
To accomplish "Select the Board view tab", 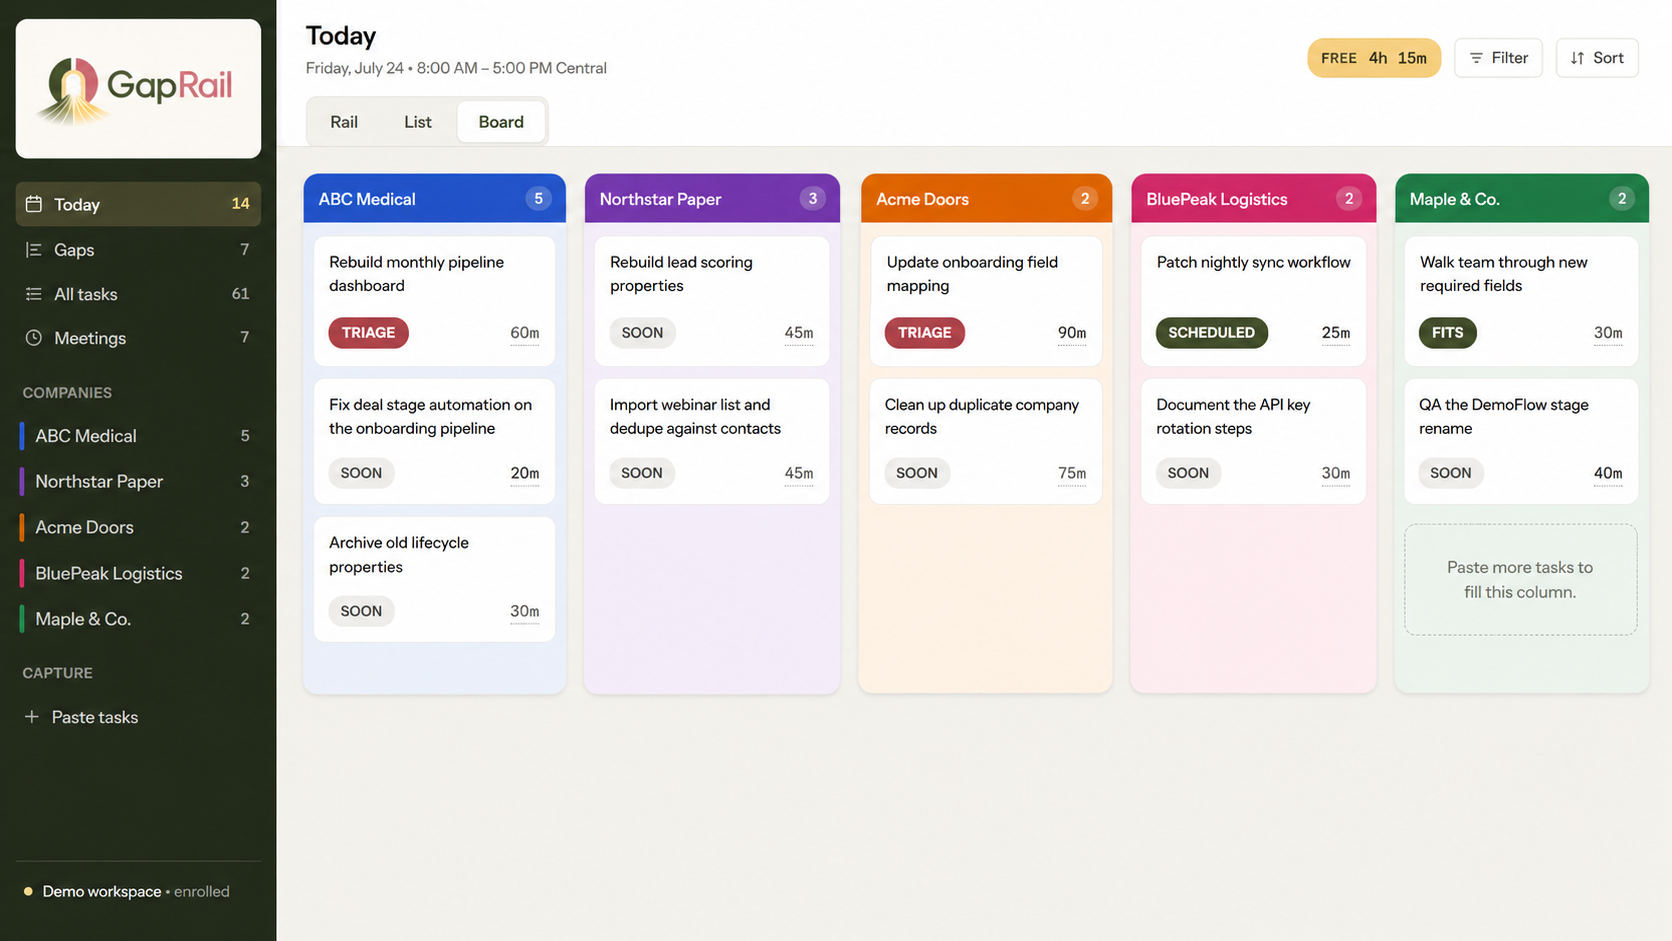I will [x=501, y=122].
